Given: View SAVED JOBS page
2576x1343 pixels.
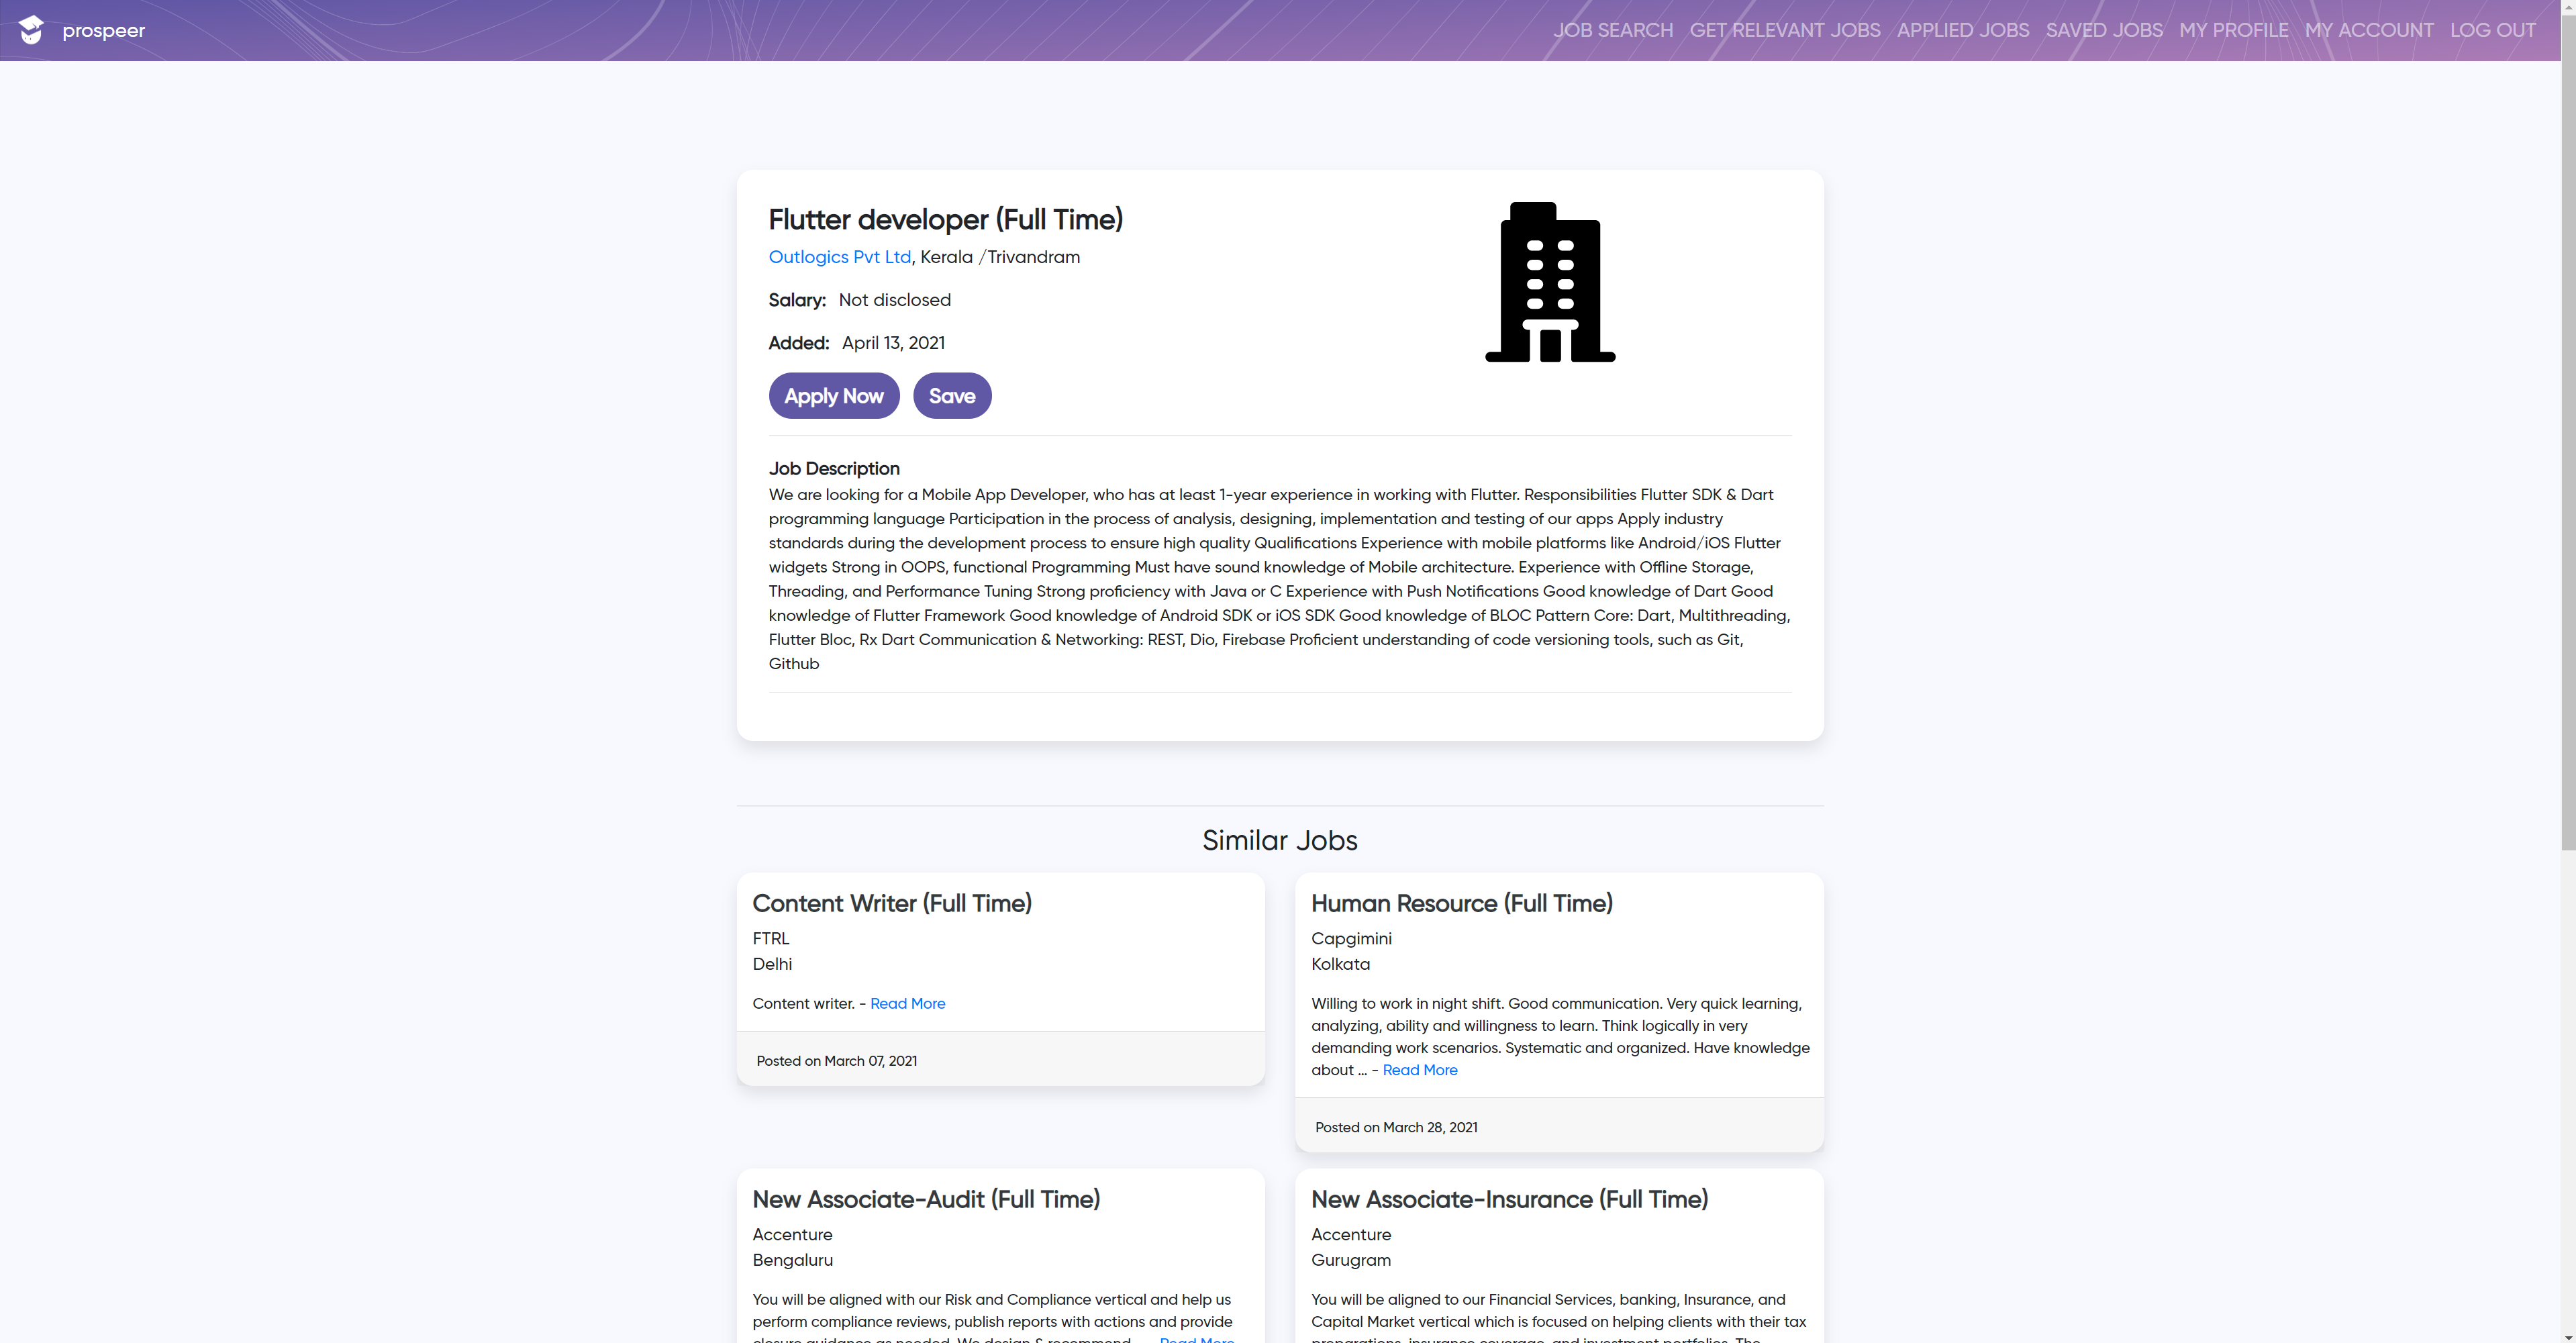Looking at the screenshot, I should (2104, 30).
